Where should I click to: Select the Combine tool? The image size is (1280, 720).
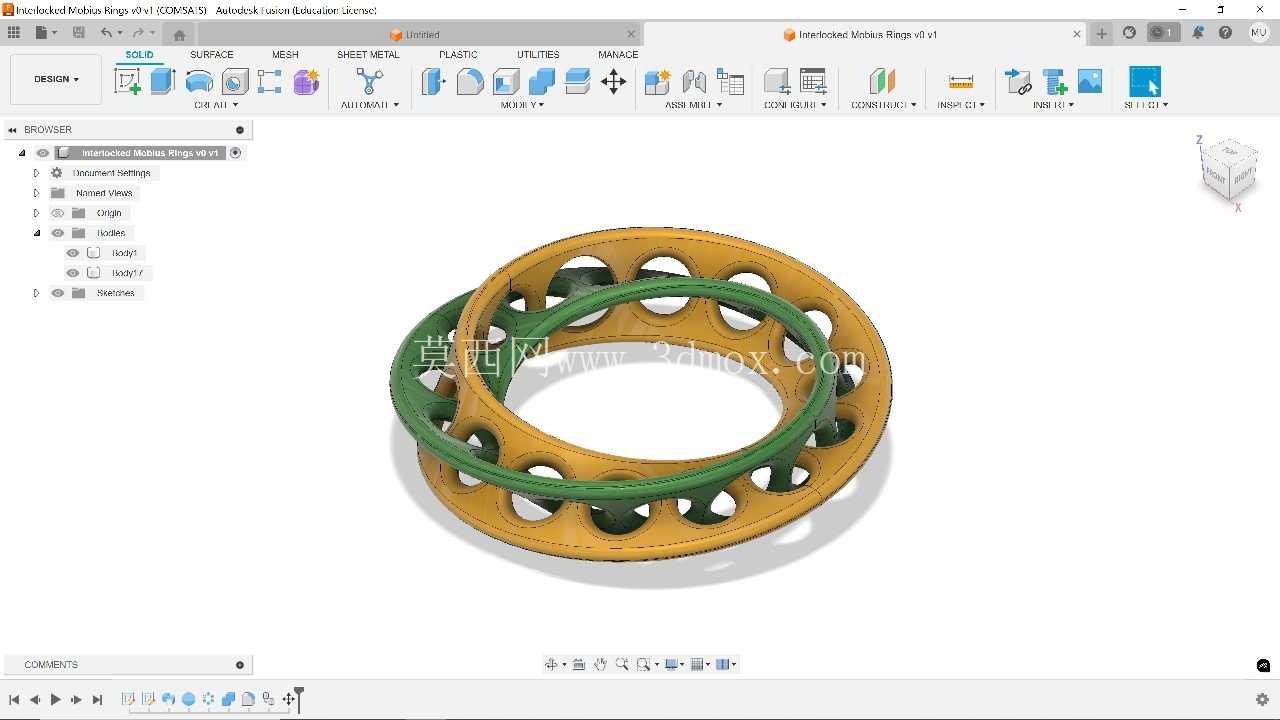pyautogui.click(x=542, y=81)
